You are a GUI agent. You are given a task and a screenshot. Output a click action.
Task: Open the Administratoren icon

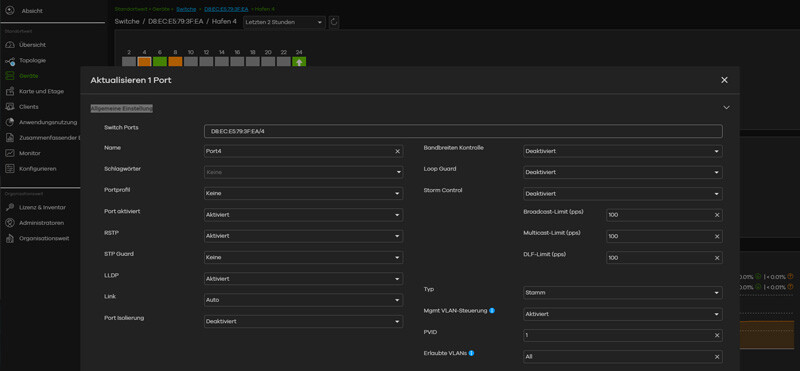pos(9,223)
